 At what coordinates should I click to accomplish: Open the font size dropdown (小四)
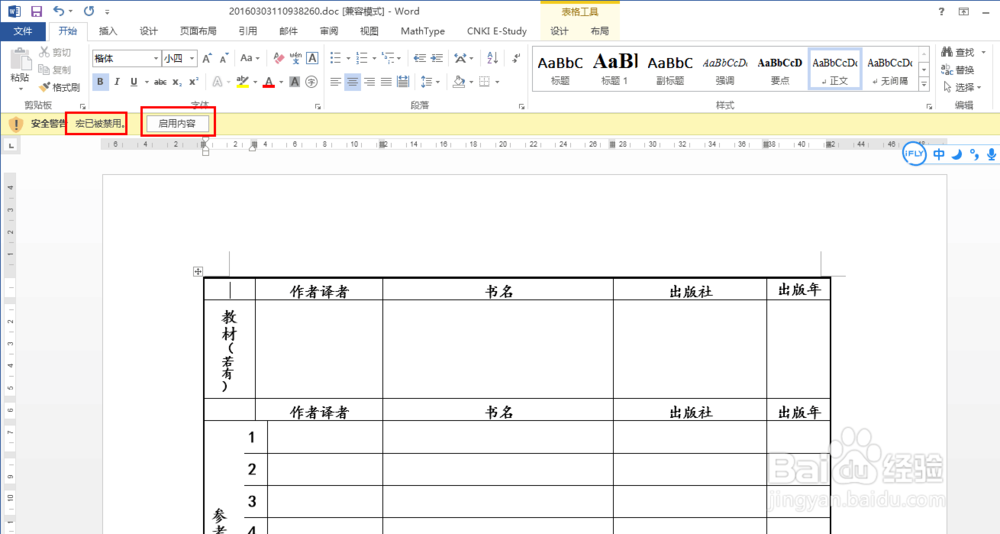pos(192,59)
